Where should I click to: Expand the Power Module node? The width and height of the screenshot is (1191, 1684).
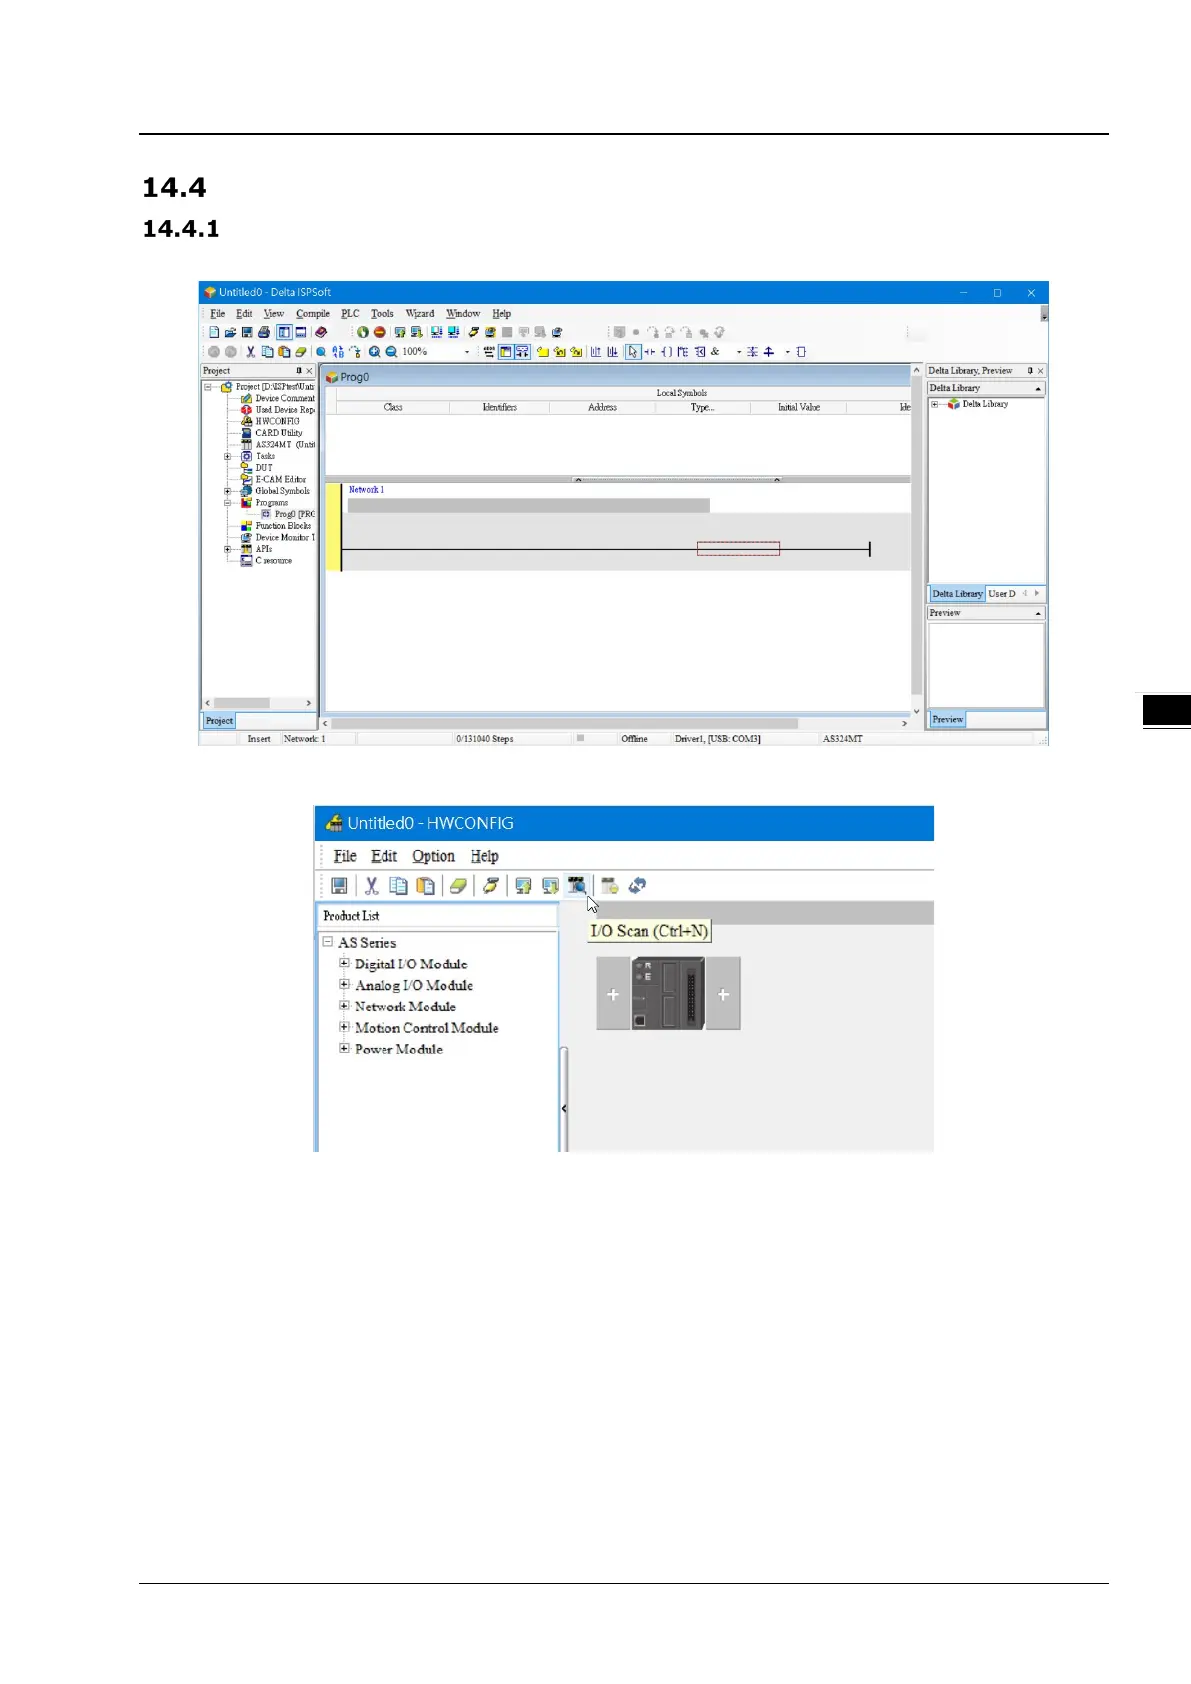click(344, 1048)
